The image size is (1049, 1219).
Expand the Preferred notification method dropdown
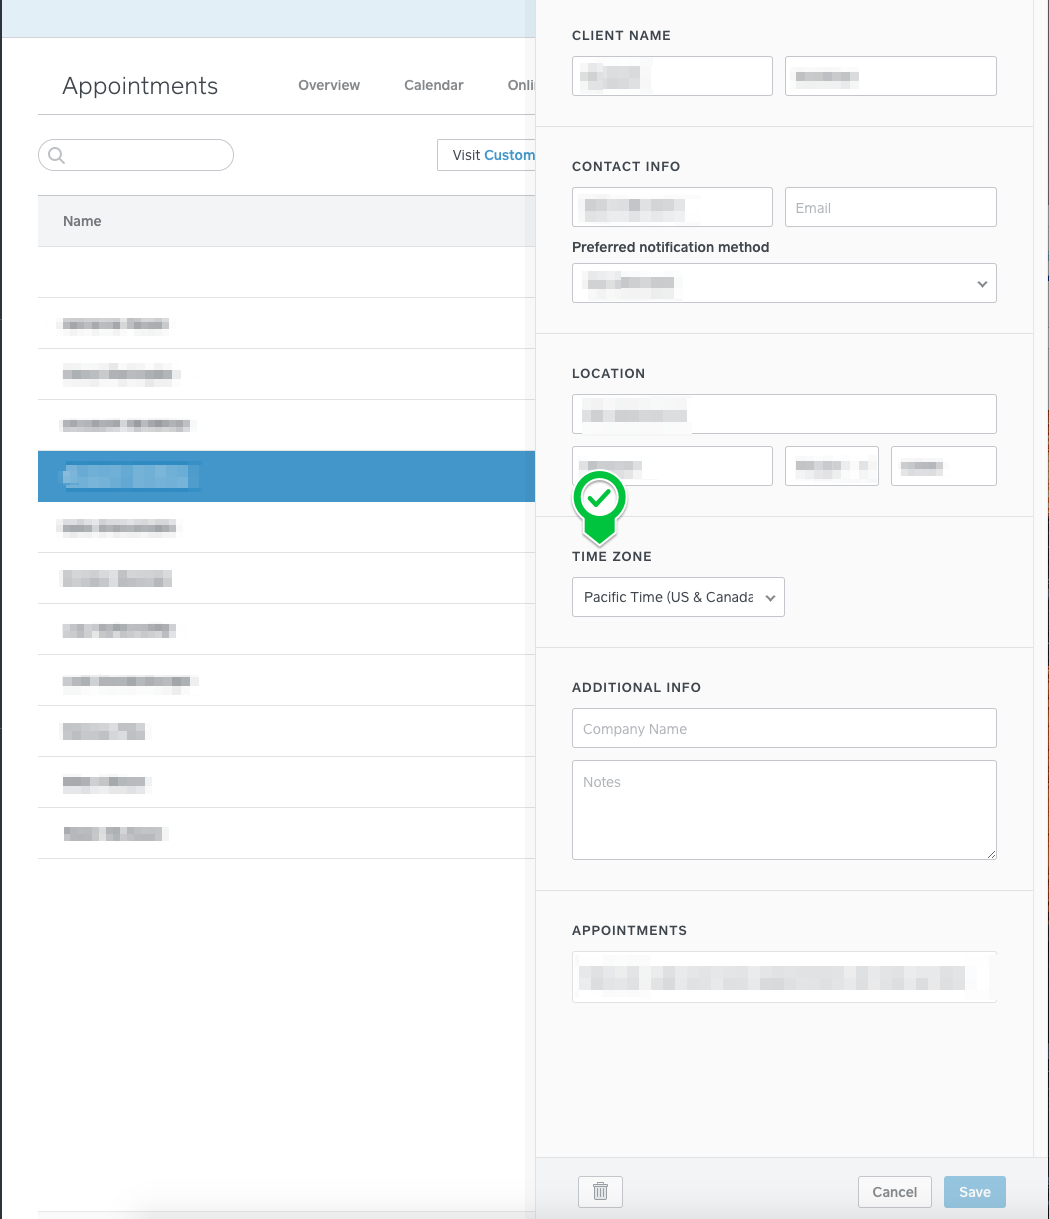pos(784,283)
